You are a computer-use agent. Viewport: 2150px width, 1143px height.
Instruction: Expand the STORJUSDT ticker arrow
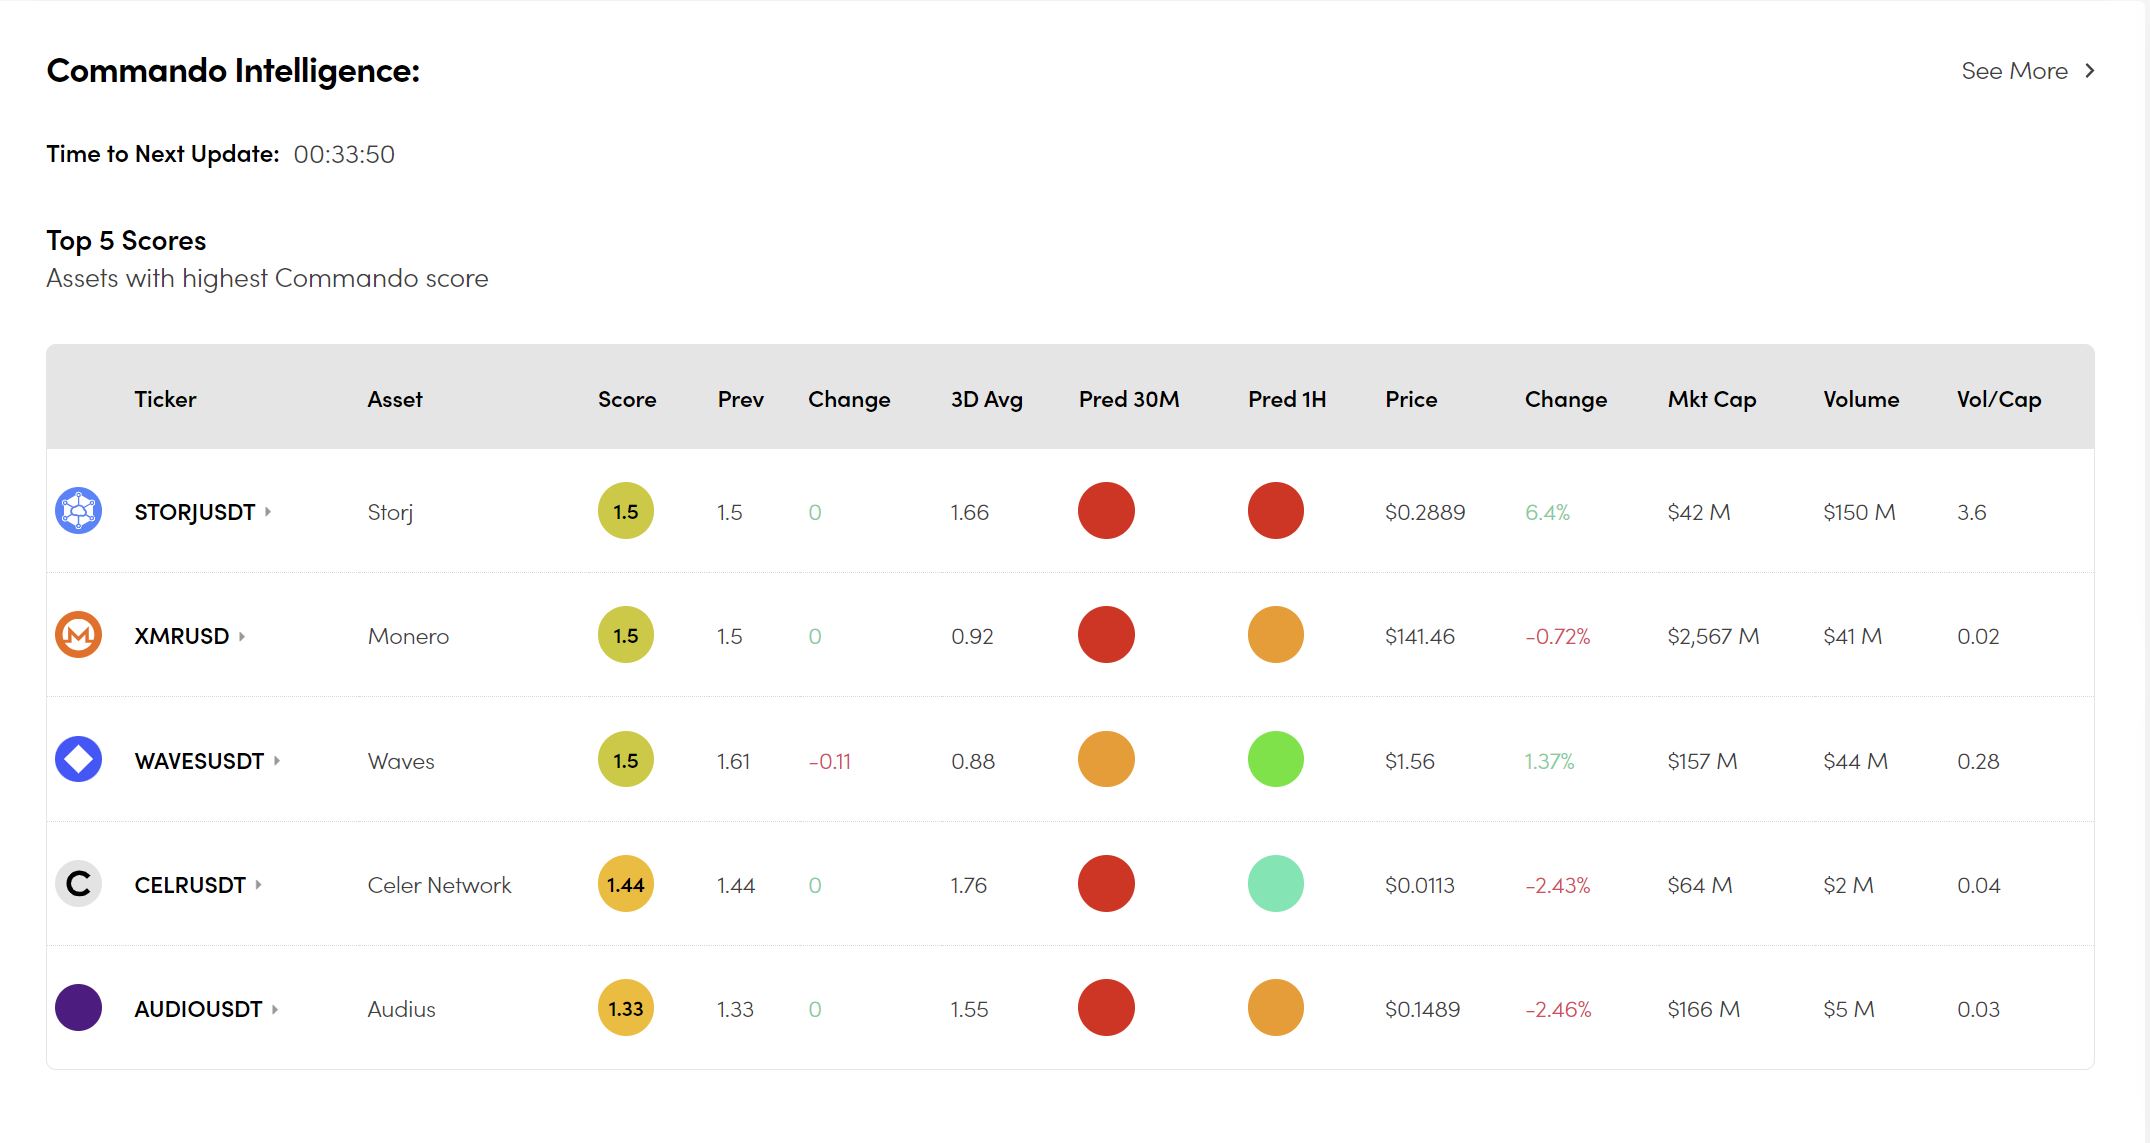tap(268, 511)
